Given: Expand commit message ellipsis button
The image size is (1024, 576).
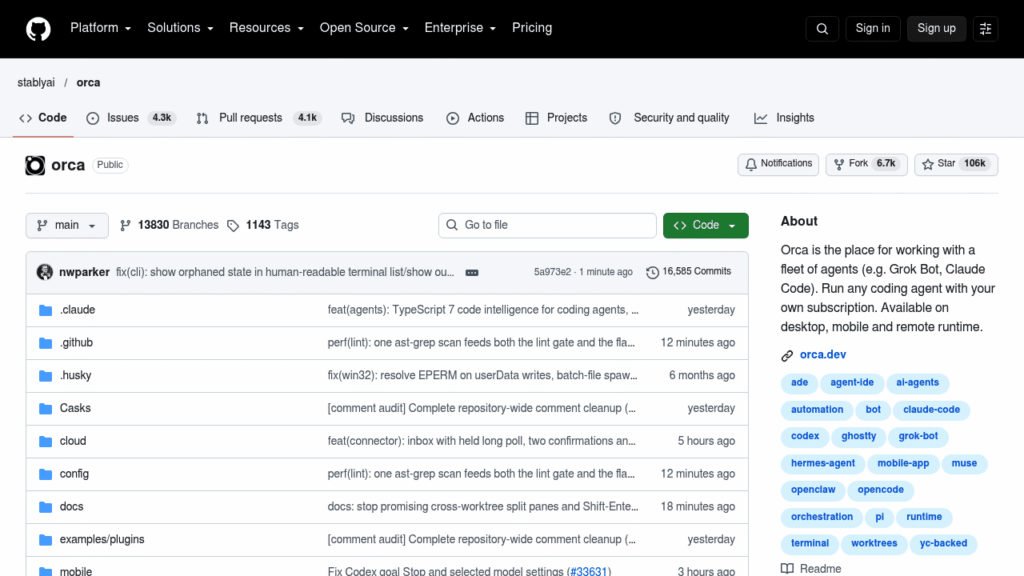Looking at the screenshot, I should (x=472, y=272).
